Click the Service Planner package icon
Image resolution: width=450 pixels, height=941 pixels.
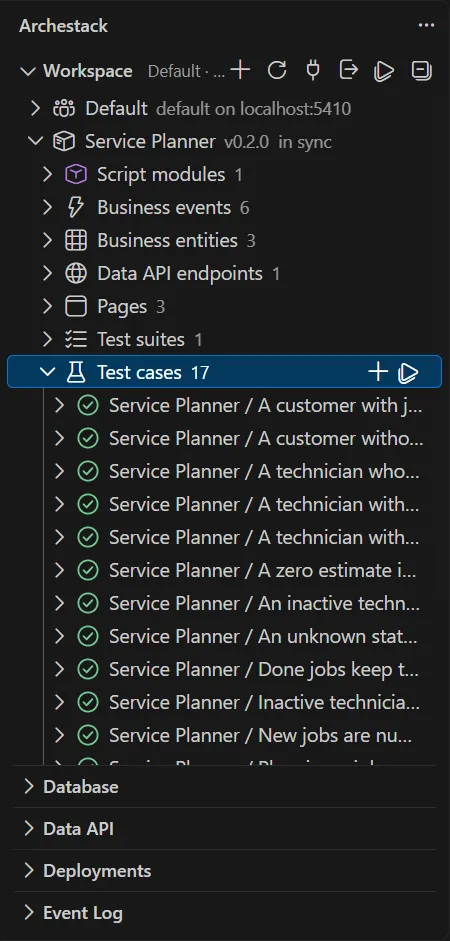[x=64, y=142]
